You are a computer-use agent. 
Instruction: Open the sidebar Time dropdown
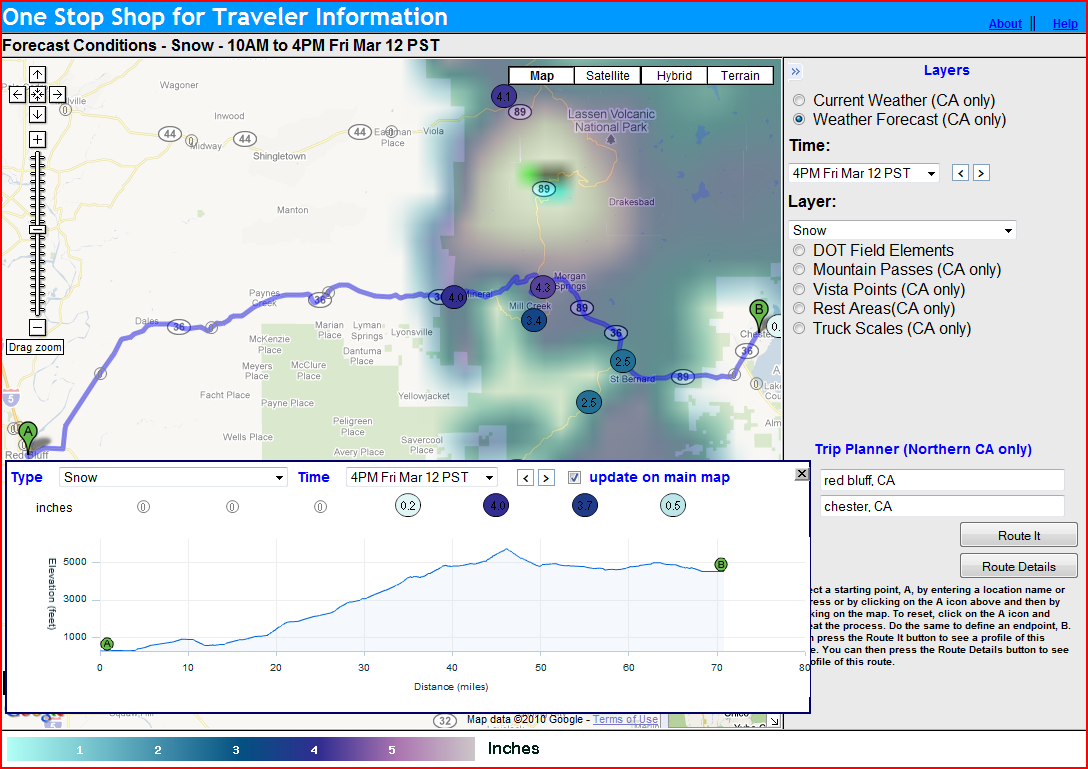864,173
